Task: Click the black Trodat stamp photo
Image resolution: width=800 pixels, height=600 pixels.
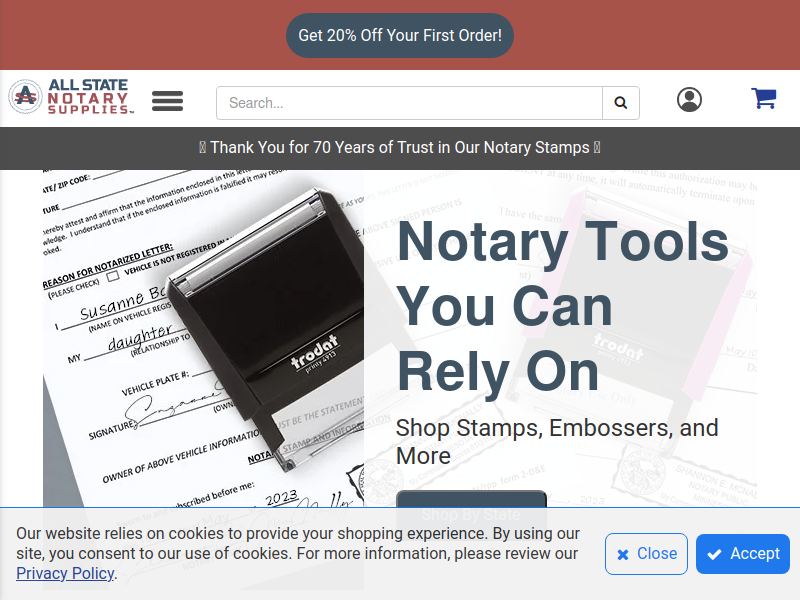Action: pos(204,338)
